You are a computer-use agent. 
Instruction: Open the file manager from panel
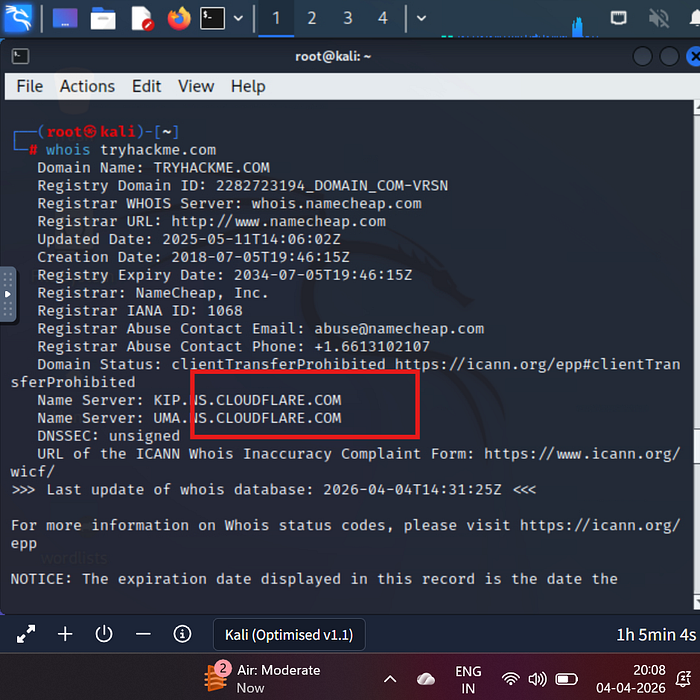click(103, 18)
